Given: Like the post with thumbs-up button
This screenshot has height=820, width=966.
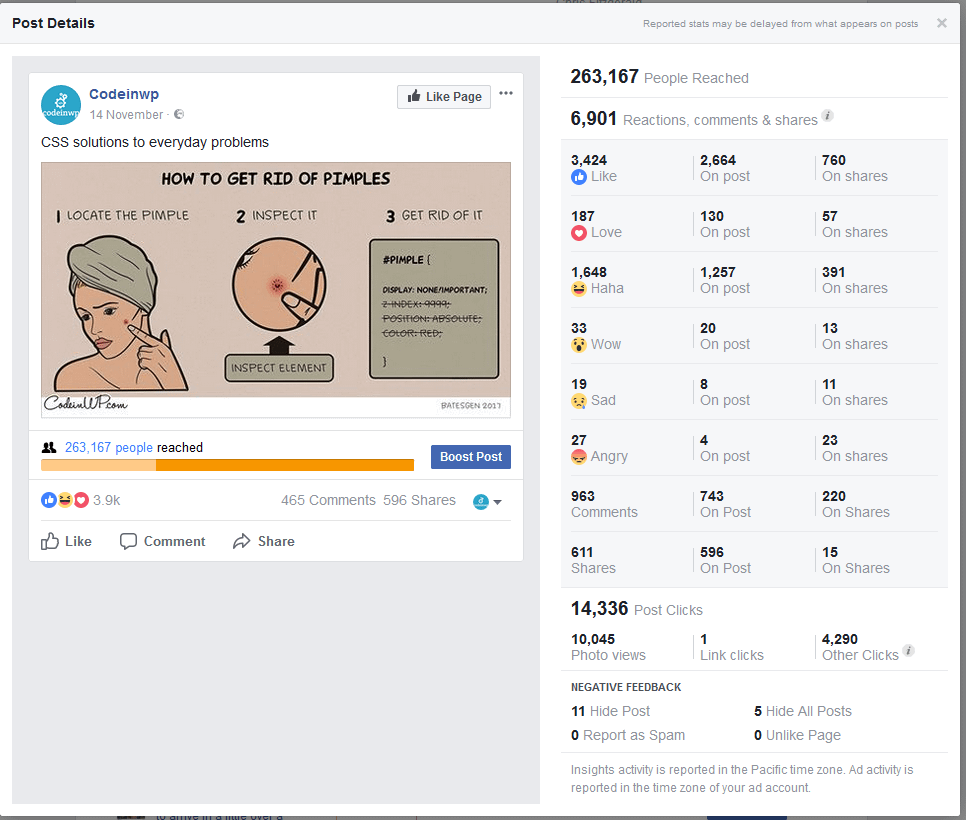Looking at the screenshot, I should (66, 541).
